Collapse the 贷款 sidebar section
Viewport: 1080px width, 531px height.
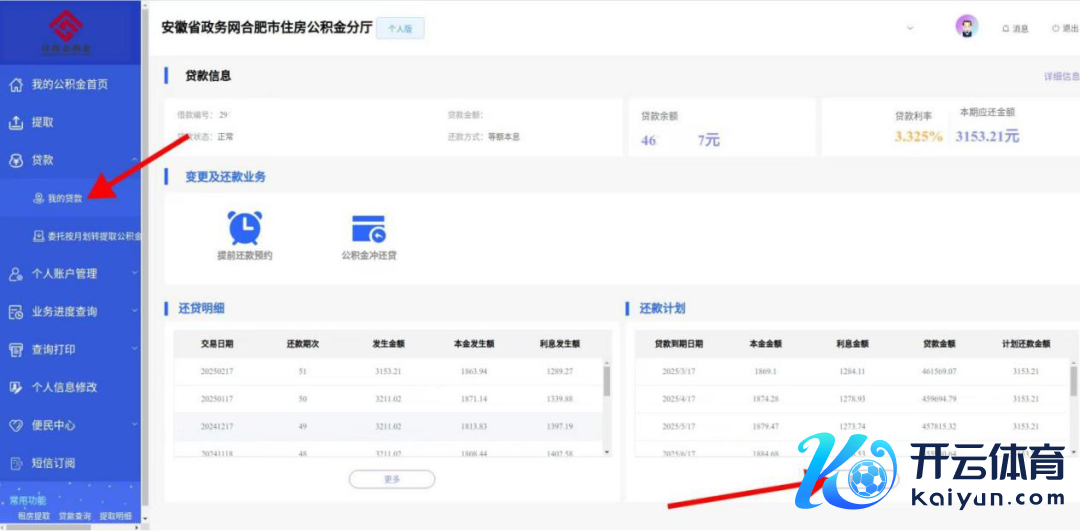[134, 160]
